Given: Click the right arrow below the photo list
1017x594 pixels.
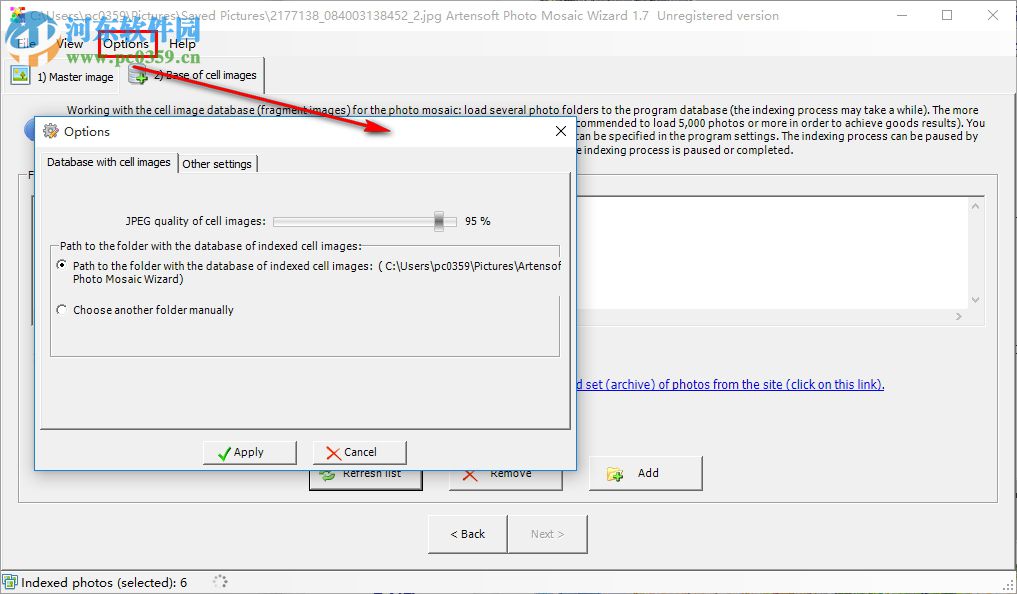Looking at the screenshot, I should click(958, 315).
